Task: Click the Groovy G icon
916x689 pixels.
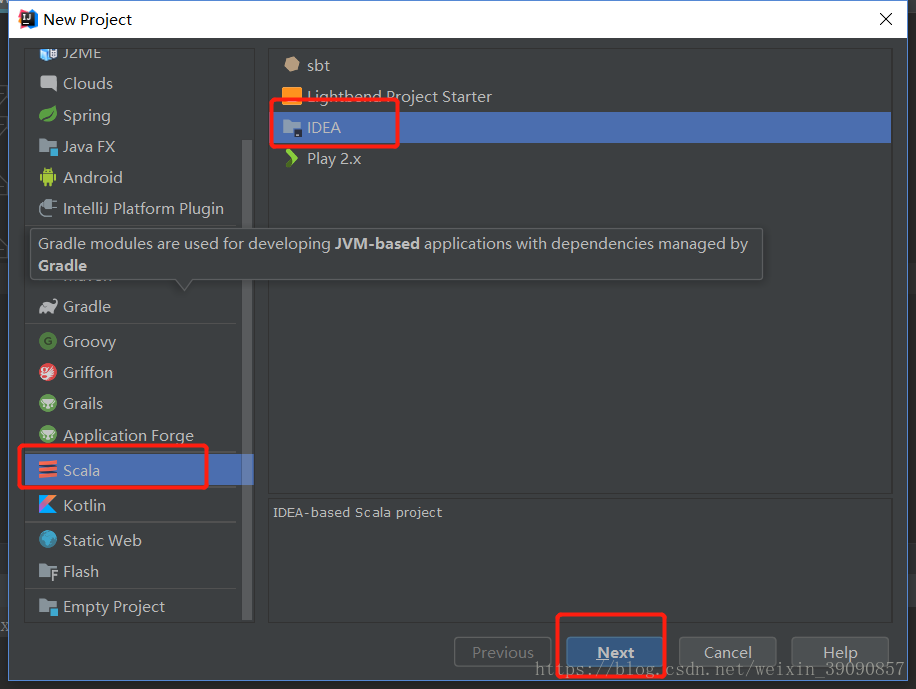Action: pos(48,341)
